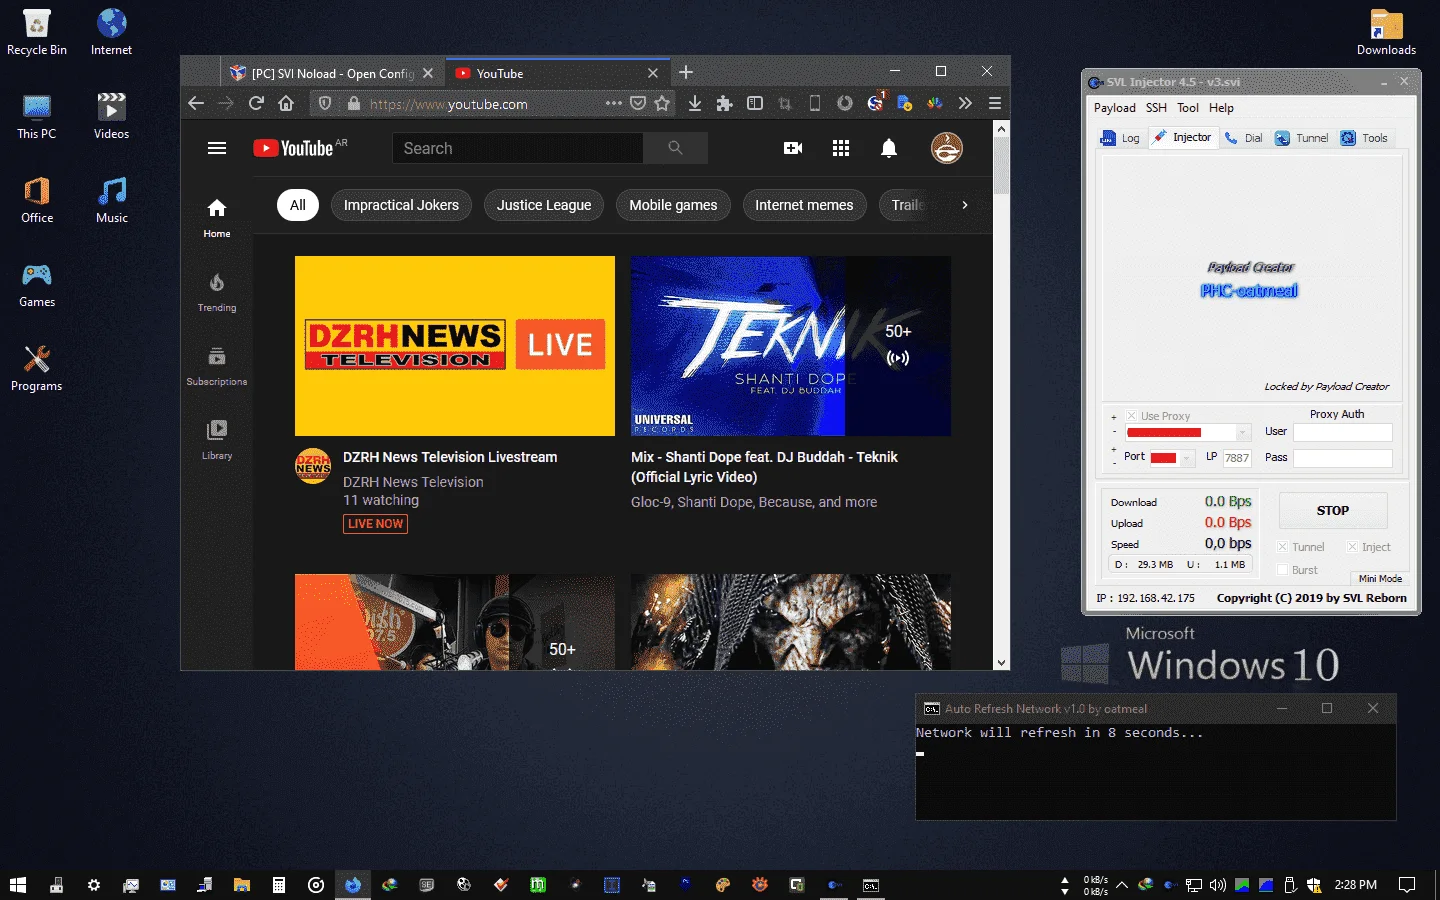1440x900 pixels.
Task: Select the Impractical Jokers chip
Action: click(x=401, y=205)
